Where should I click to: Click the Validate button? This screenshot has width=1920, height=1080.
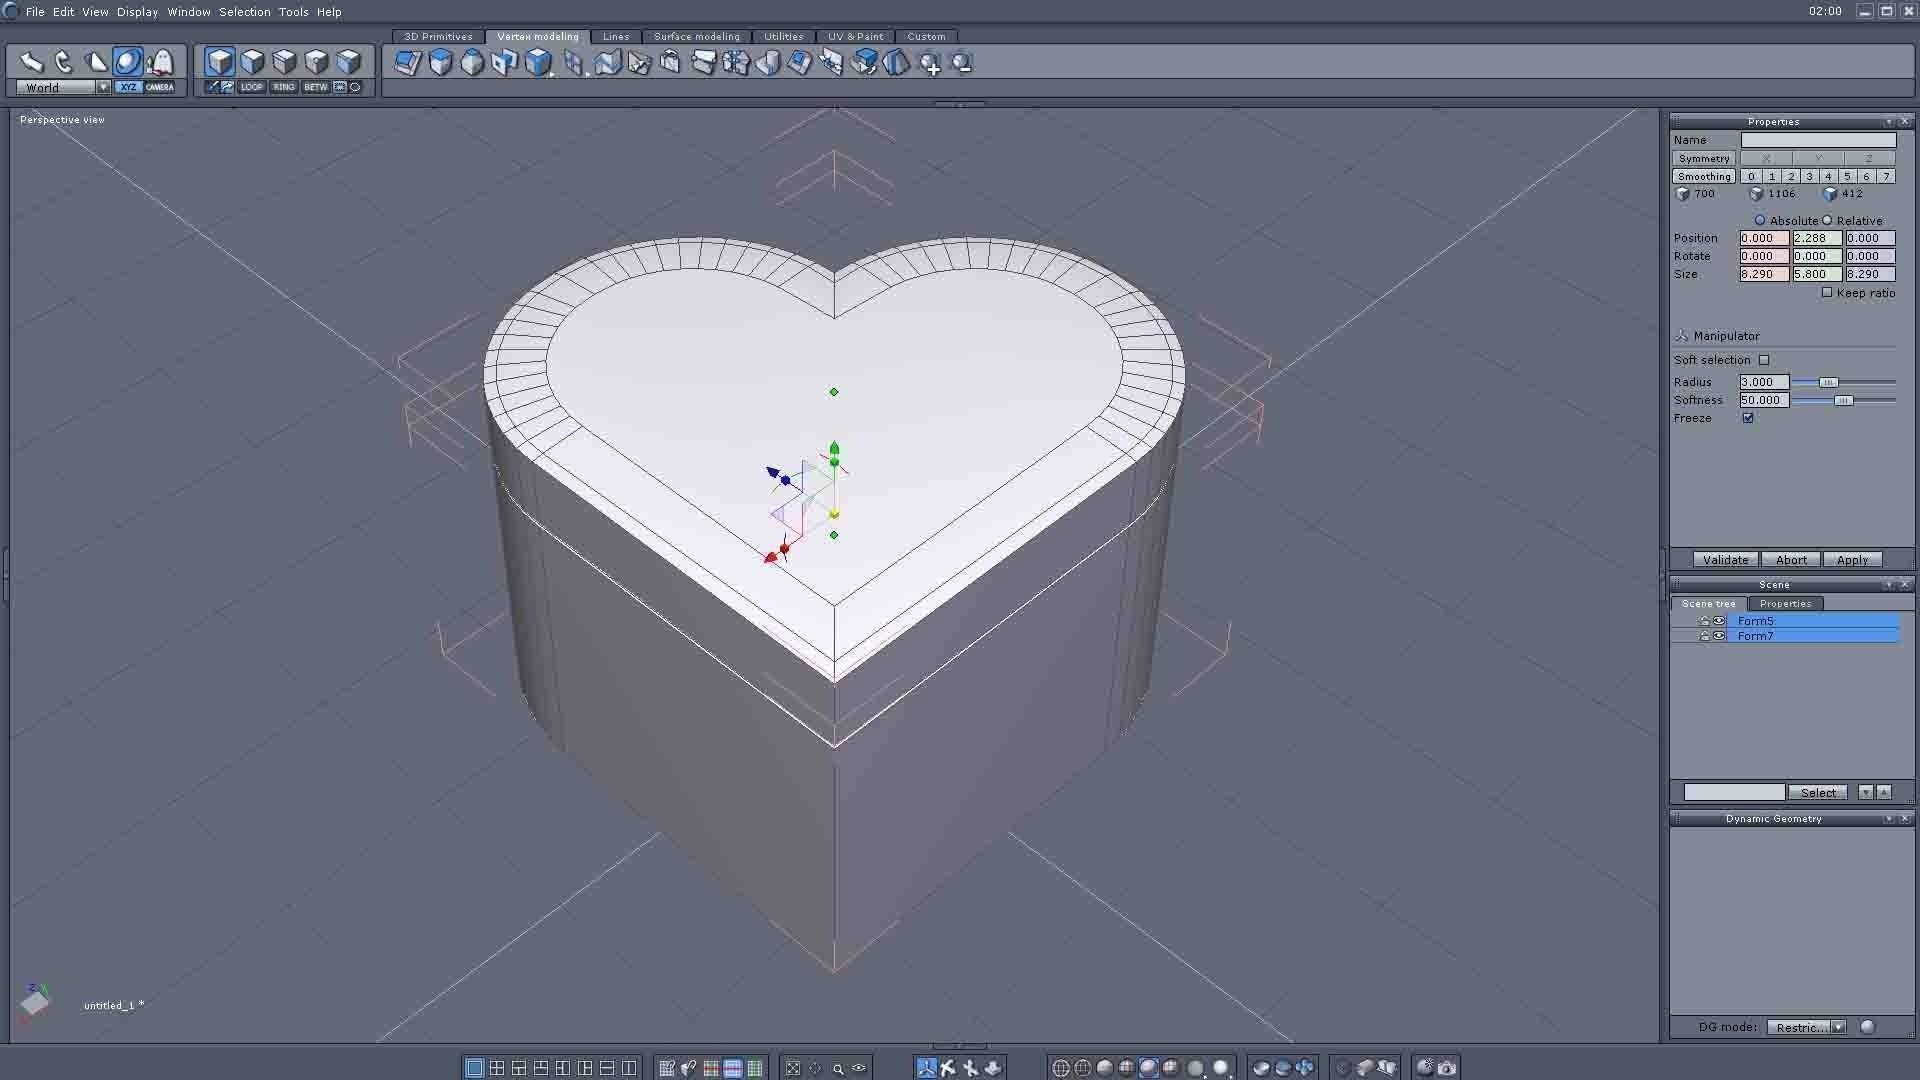coord(1725,560)
